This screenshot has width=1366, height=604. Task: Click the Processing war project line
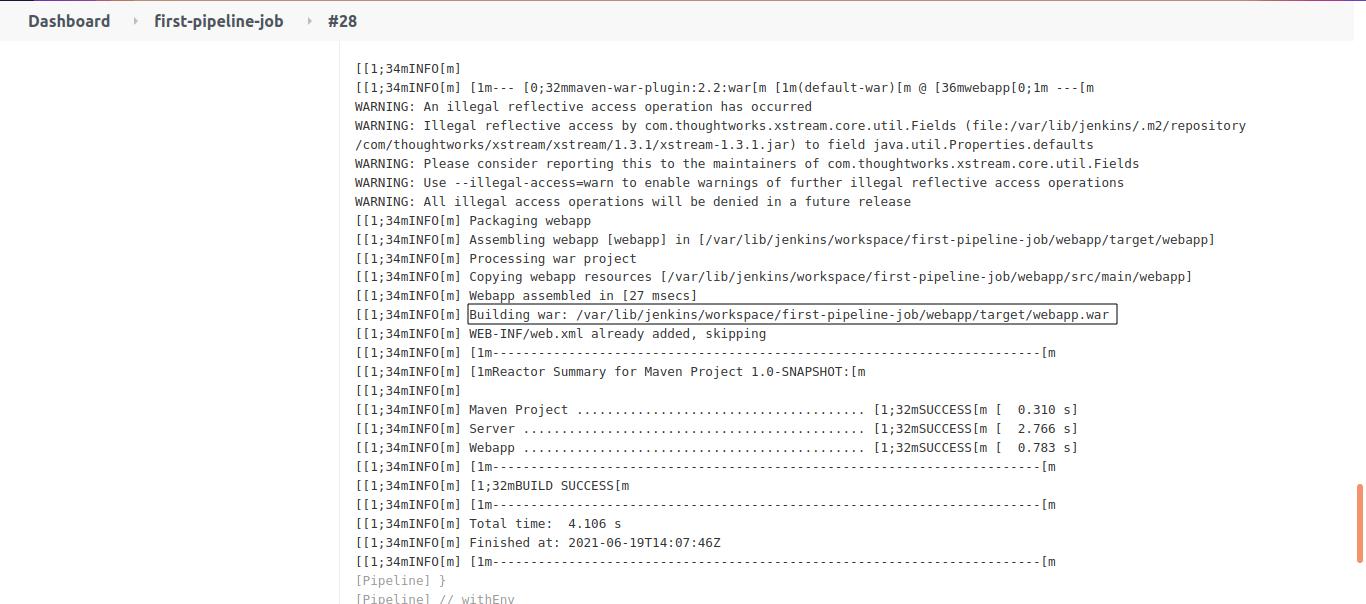496,259
